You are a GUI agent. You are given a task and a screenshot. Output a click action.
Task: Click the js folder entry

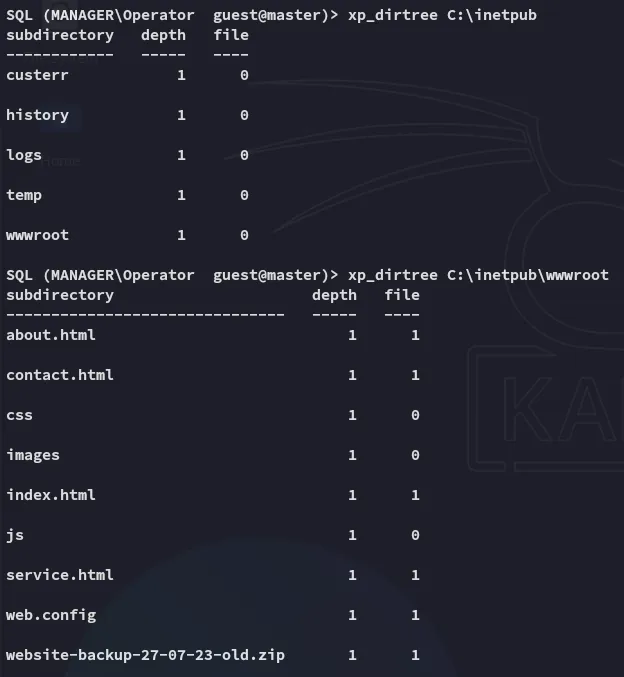pos(15,535)
